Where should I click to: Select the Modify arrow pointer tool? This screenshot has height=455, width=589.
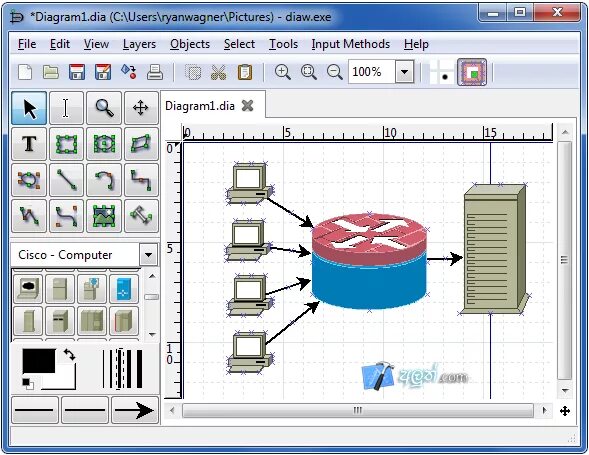(x=29, y=108)
